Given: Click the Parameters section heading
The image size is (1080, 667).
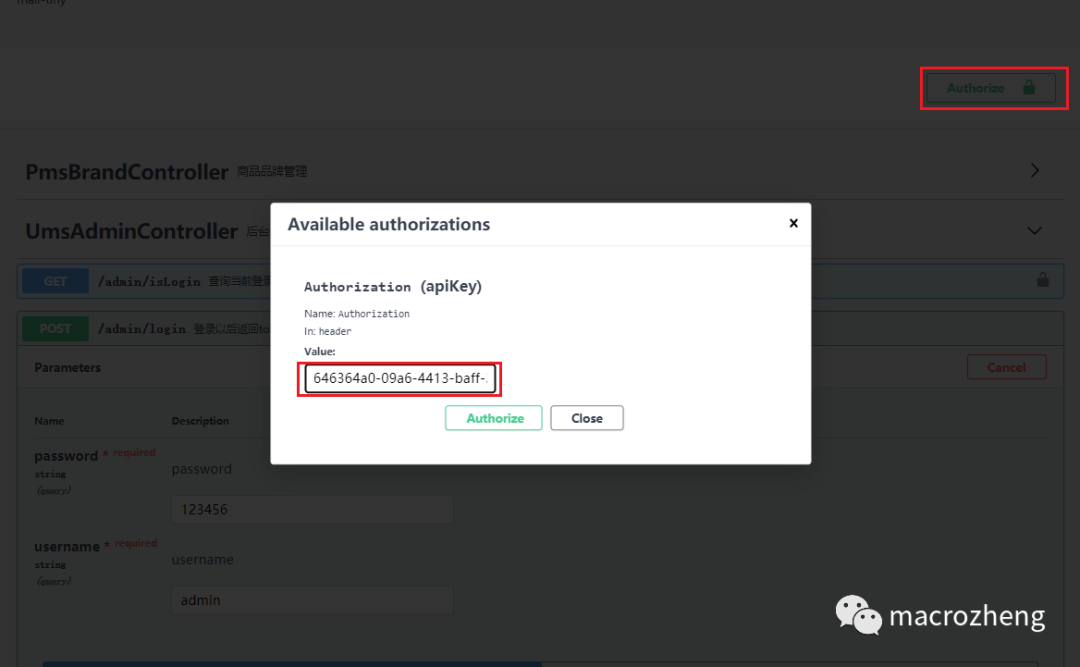Looking at the screenshot, I should click(x=67, y=367).
